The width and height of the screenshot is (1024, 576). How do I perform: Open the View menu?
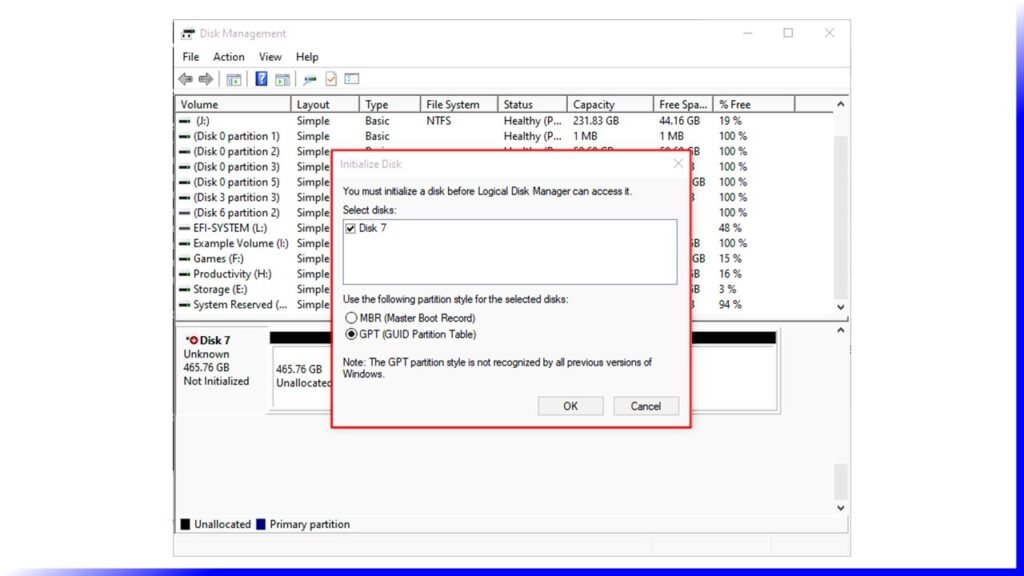(270, 57)
